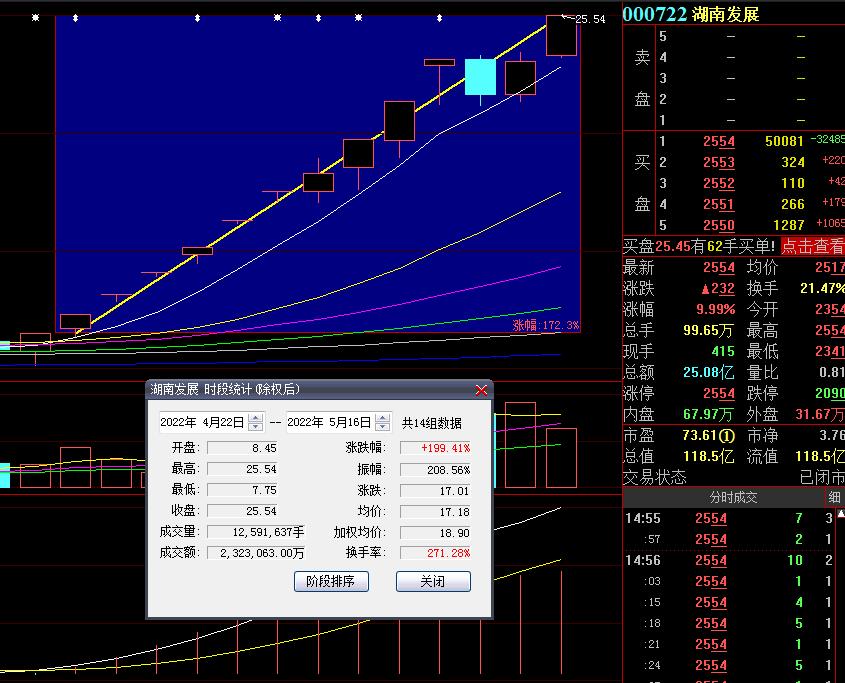Click the 涨幅:172.3% label on chart
Screen dimensions: 845x683
tap(545, 325)
